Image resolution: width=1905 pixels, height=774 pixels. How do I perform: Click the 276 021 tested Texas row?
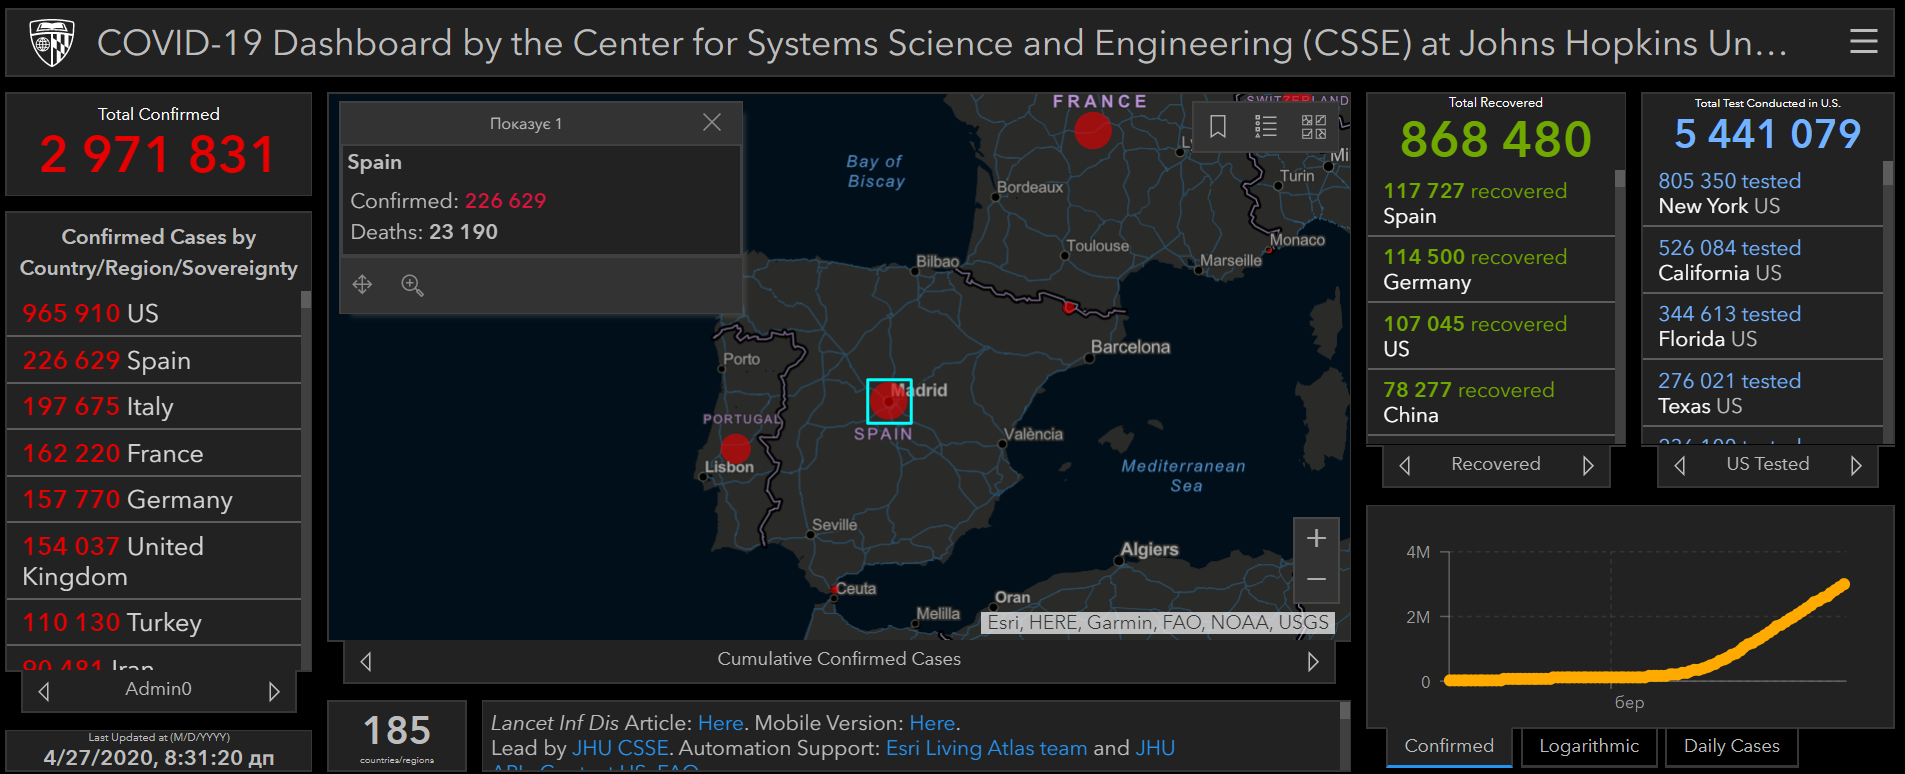[1763, 393]
